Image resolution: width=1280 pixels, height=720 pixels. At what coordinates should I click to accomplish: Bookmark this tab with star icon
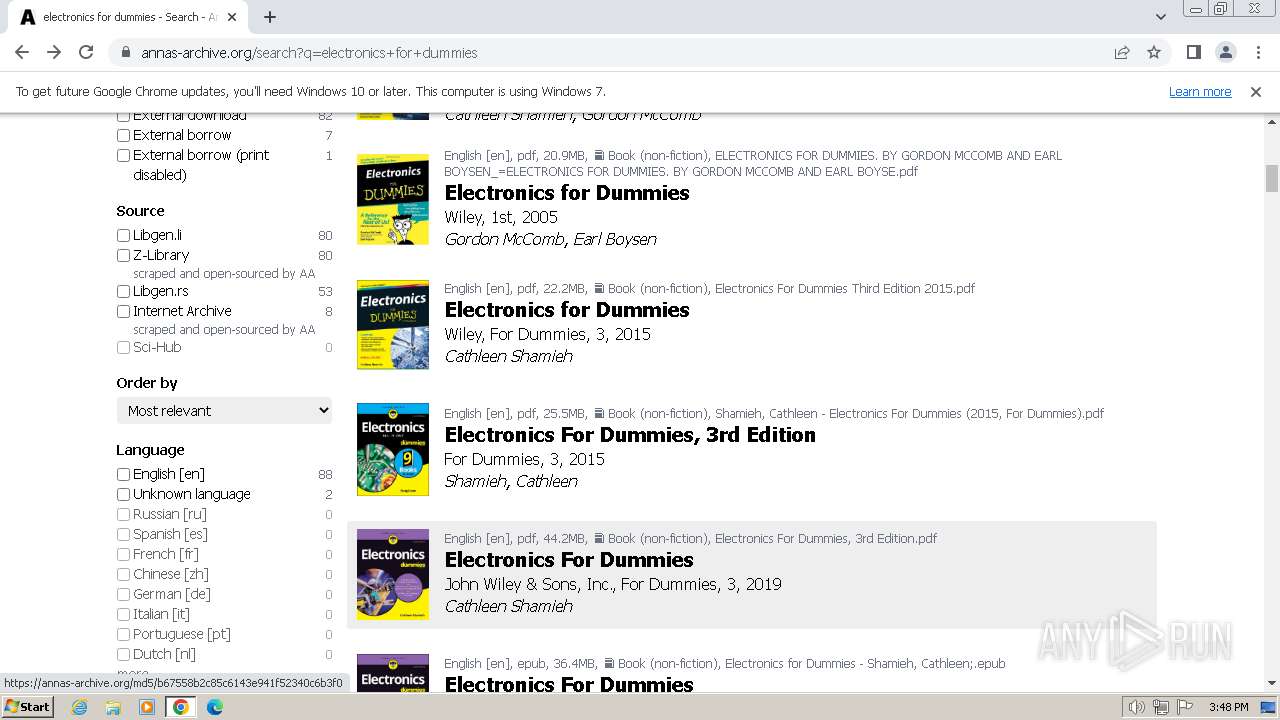(1154, 52)
